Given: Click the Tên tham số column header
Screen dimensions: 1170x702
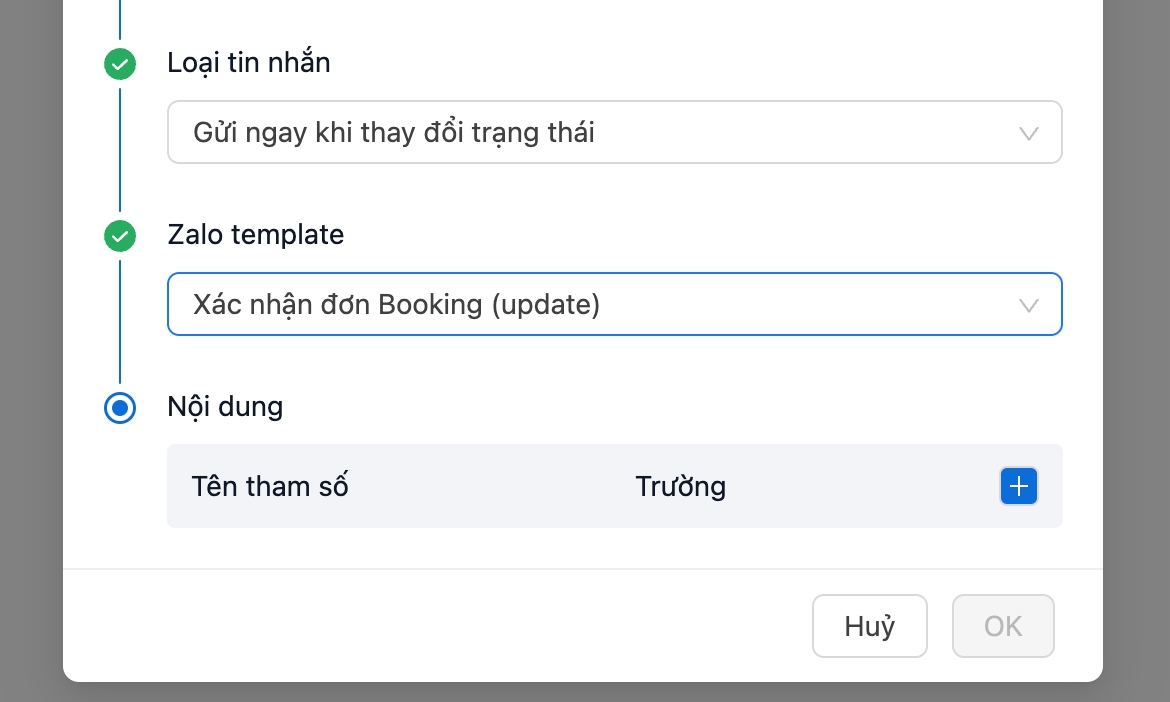Looking at the screenshot, I should (270, 487).
